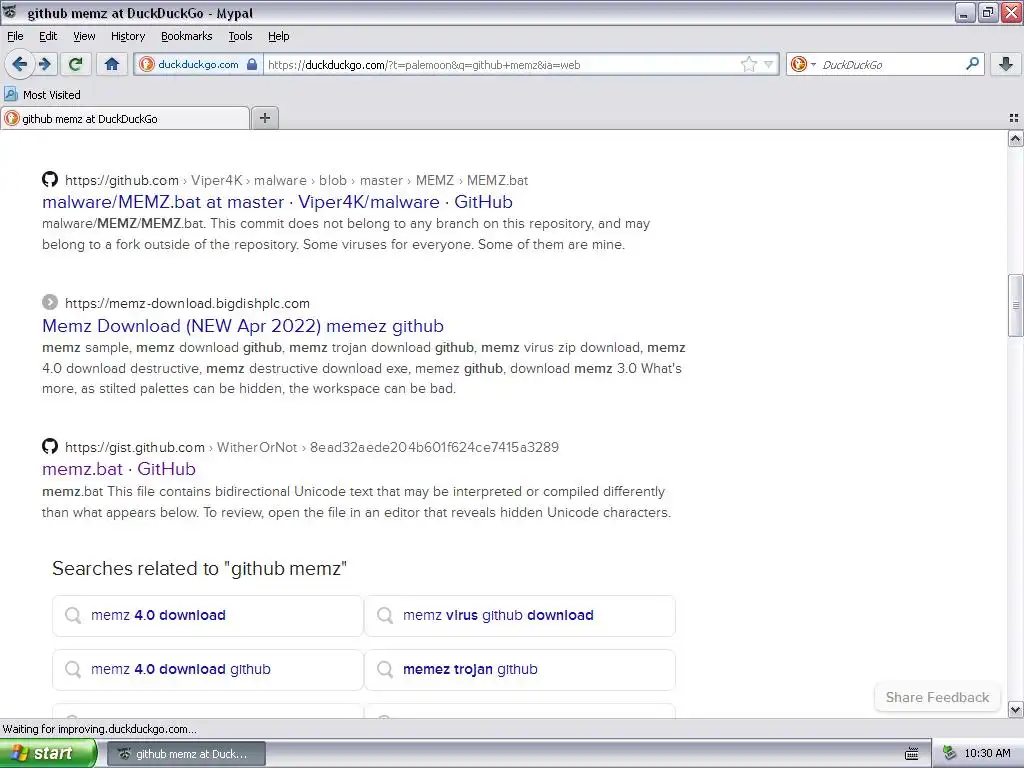The height and width of the screenshot is (768, 1024).
Task: Open the URL history dropdown arrow
Action: tap(769, 64)
